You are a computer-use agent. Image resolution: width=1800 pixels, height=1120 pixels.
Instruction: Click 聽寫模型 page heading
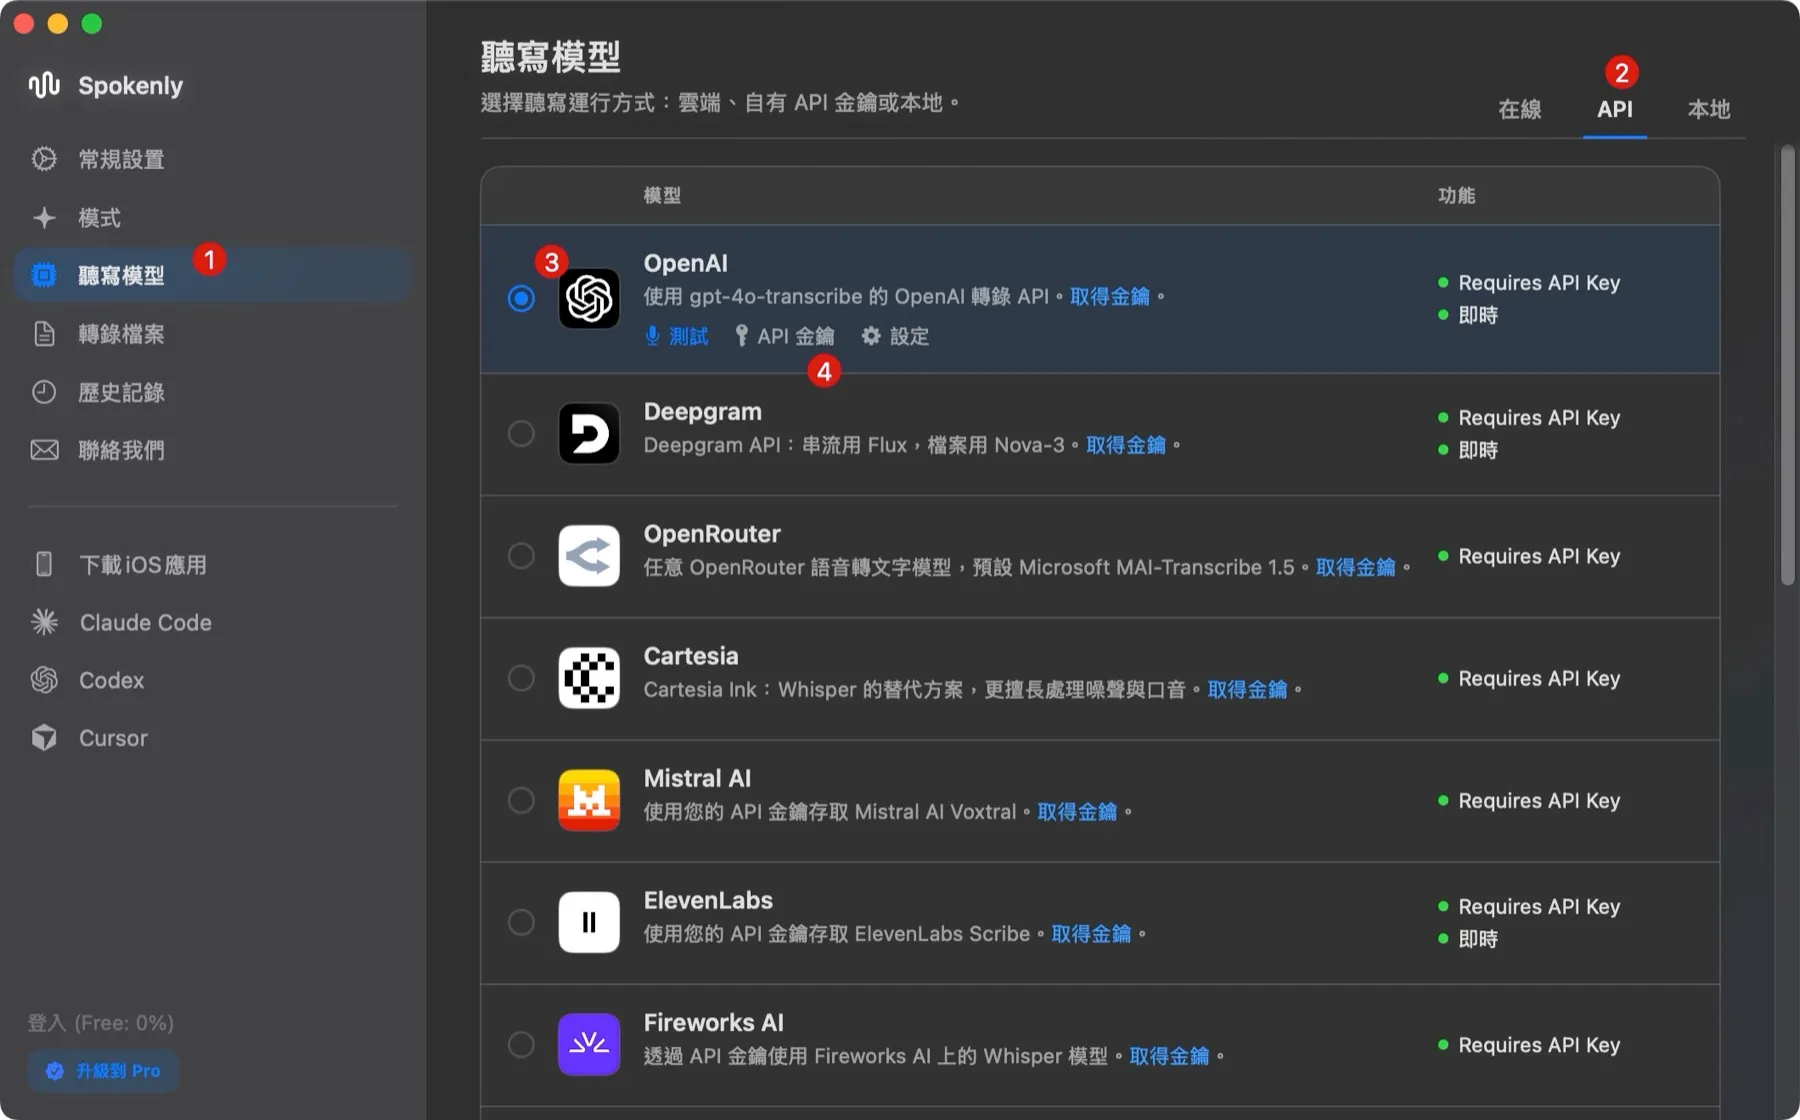(x=551, y=56)
